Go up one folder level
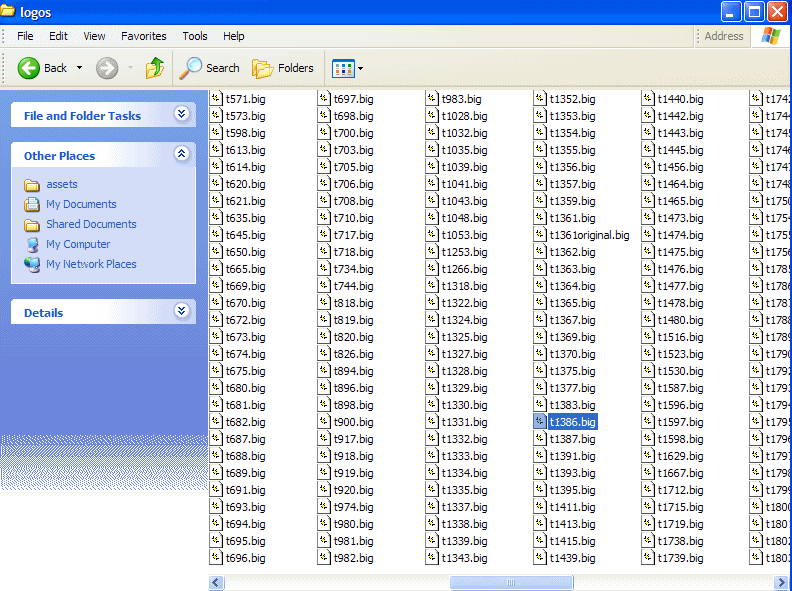Viewport: 792px width, 591px height. pos(155,68)
